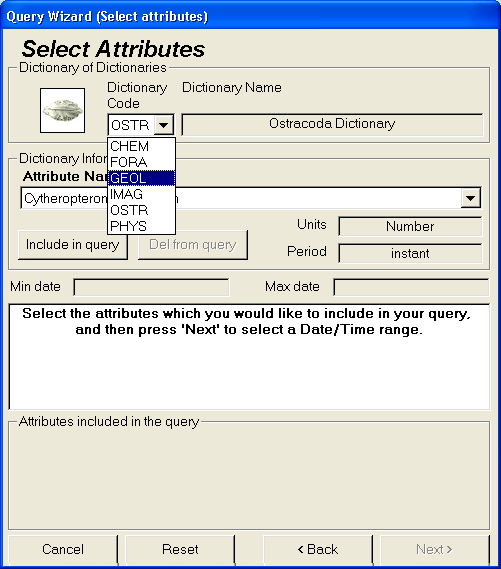The height and width of the screenshot is (569, 501).
Task: Click the ostracod shell thumbnail image
Action: [62, 110]
